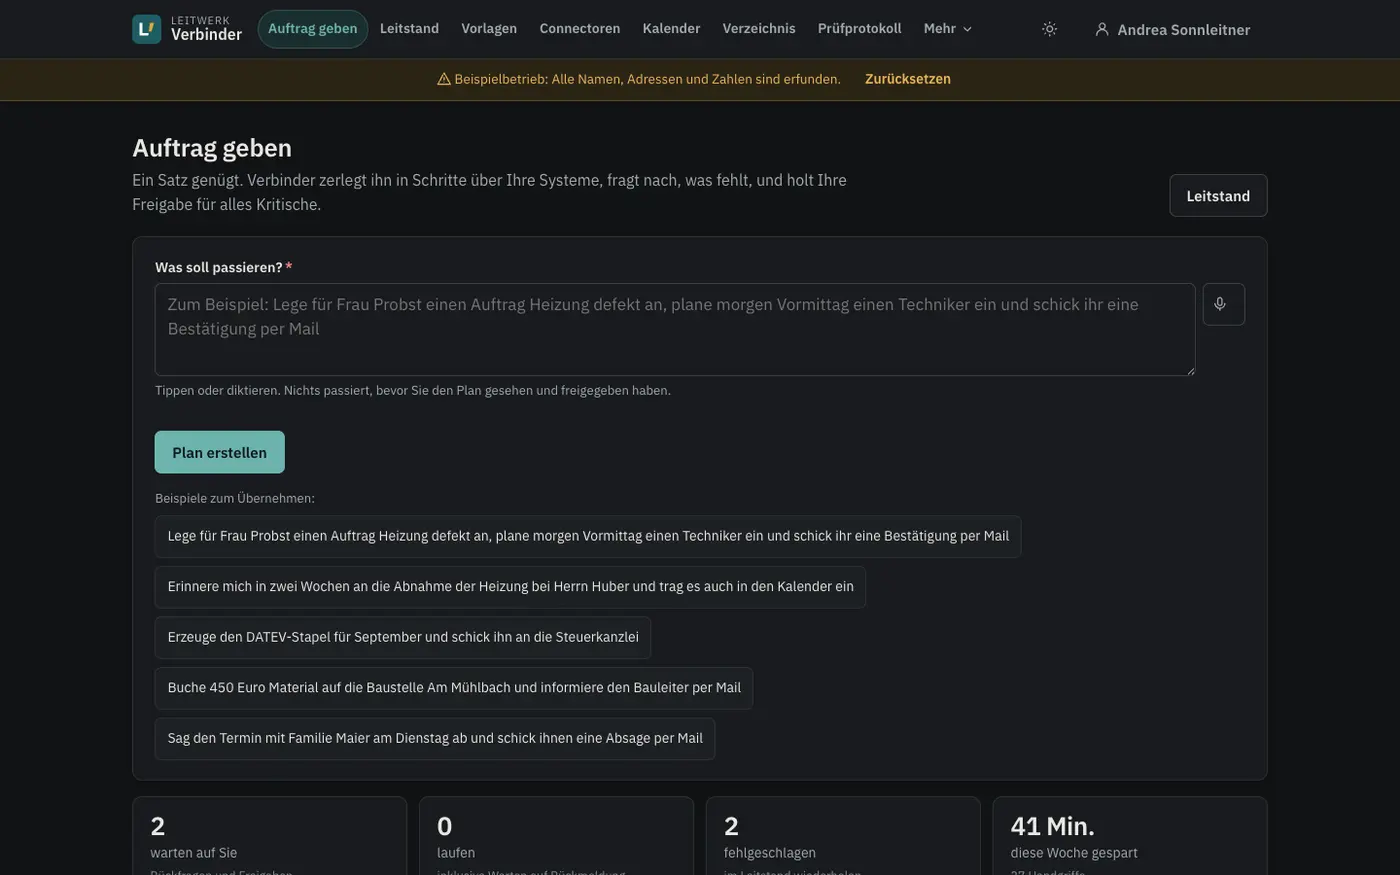The height and width of the screenshot is (875, 1400).
Task: Open the Vorlagen navigation item
Action: point(489,29)
